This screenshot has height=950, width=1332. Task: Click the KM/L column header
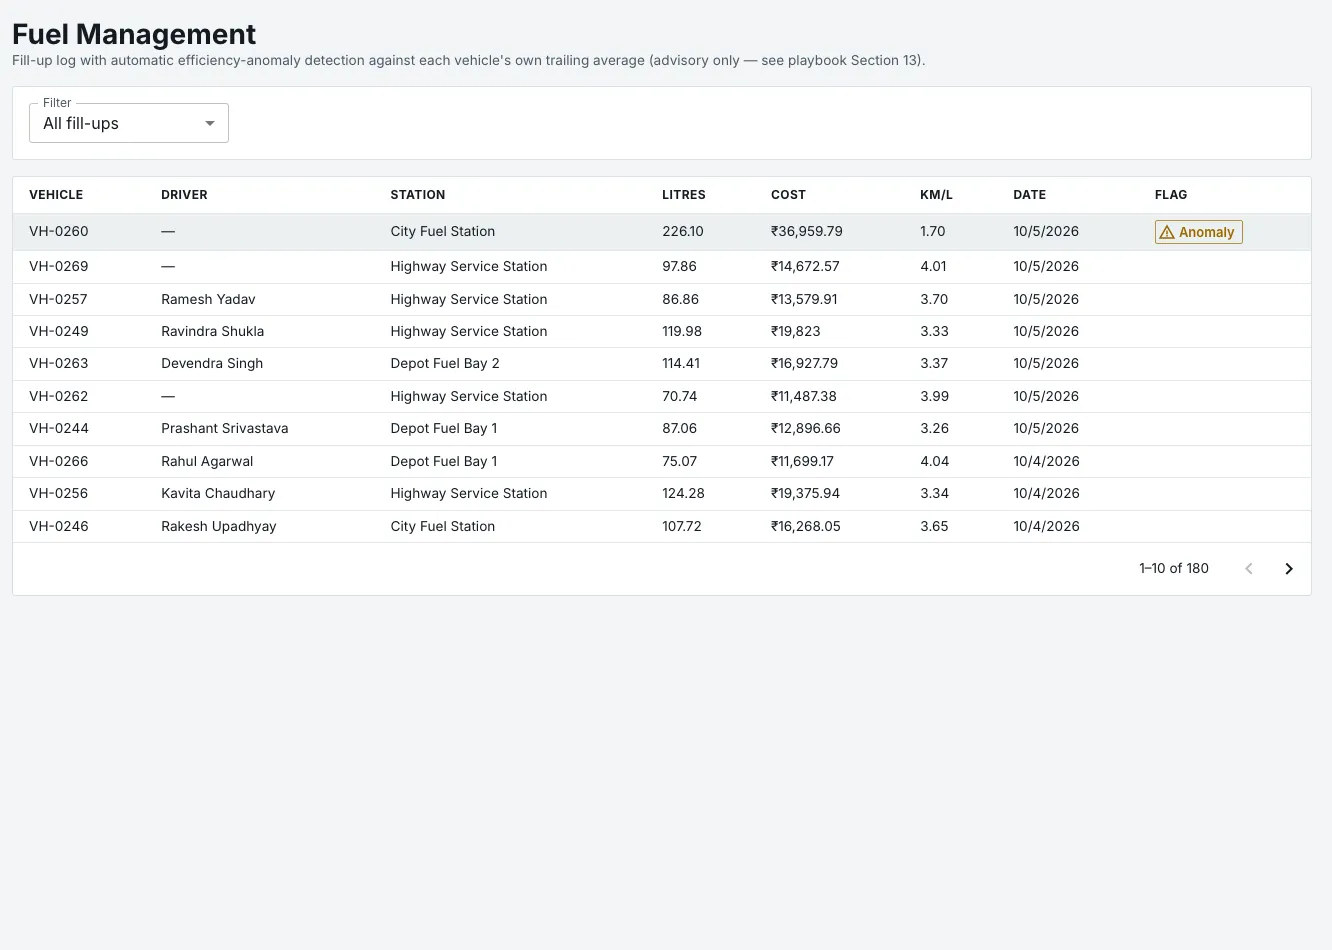pos(936,195)
